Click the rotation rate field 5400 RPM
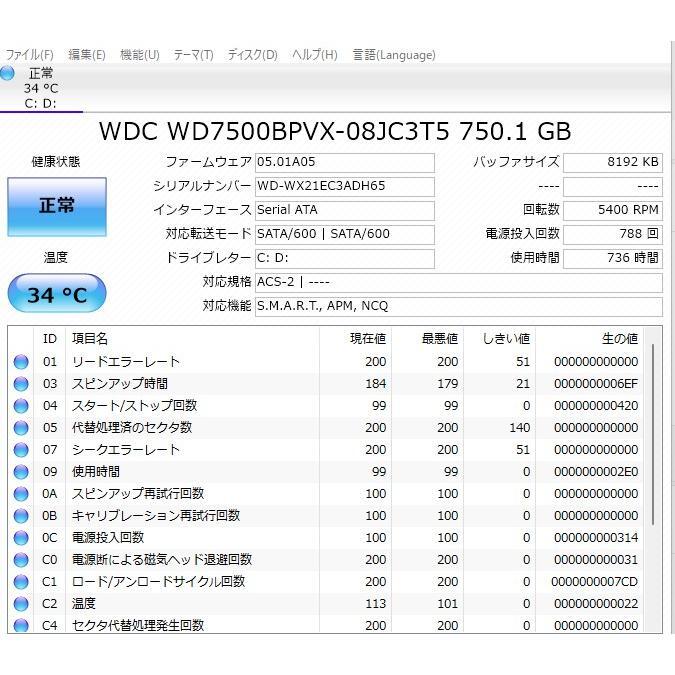 [613, 211]
